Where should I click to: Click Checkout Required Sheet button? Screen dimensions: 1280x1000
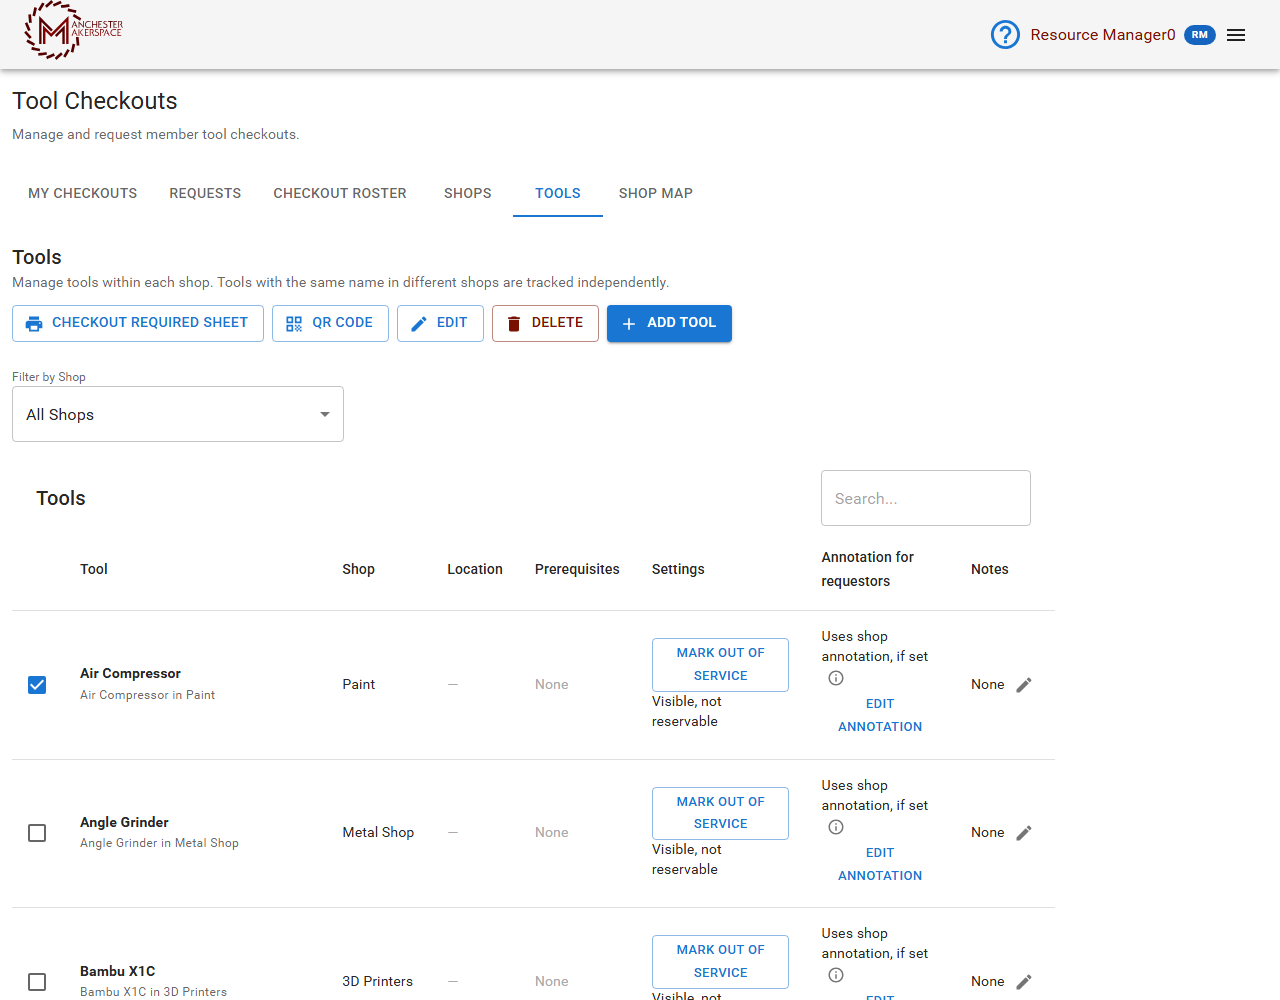pyautogui.click(x=138, y=323)
